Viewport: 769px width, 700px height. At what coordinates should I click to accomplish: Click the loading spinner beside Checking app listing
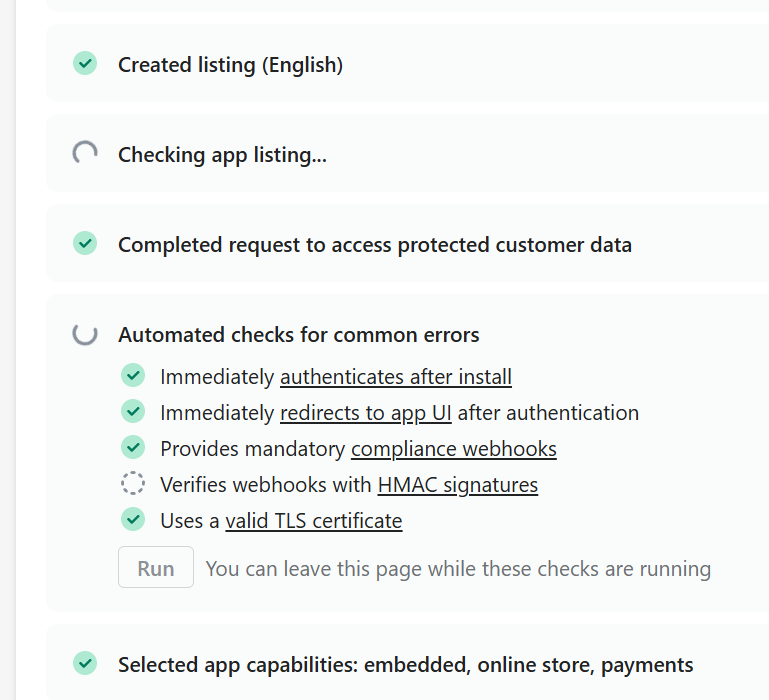click(x=85, y=153)
